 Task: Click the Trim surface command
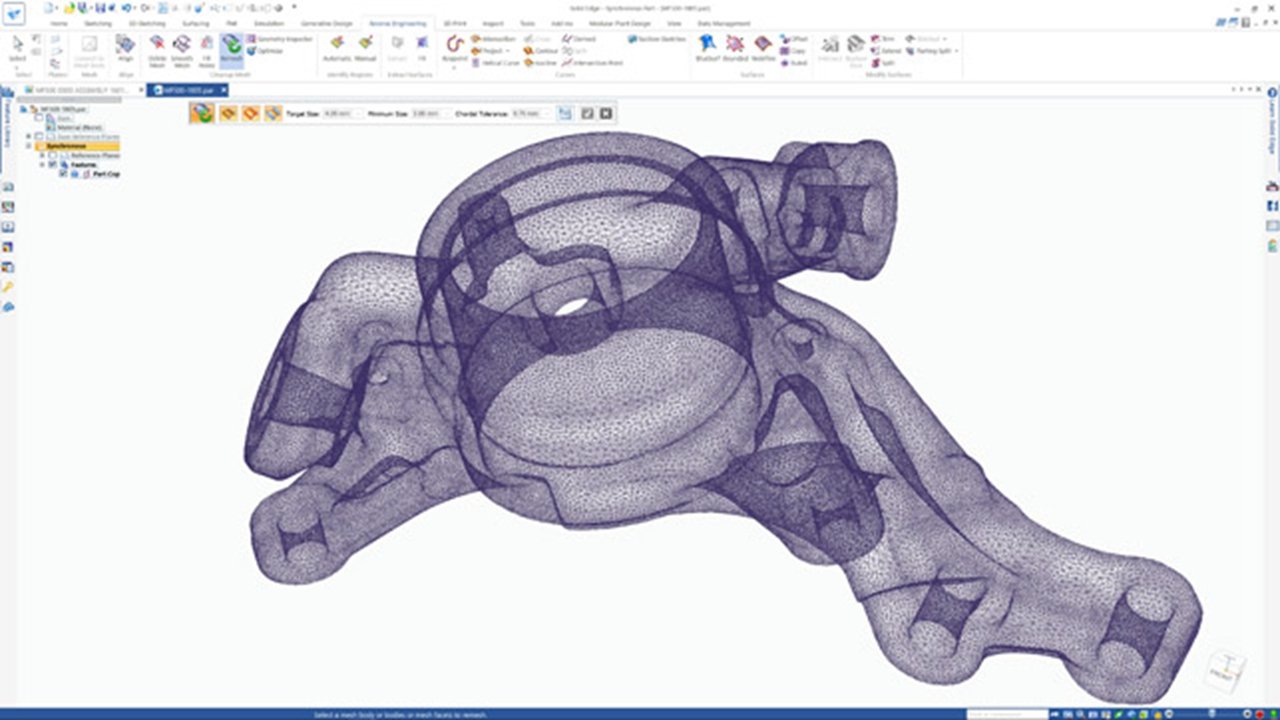[883, 38]
